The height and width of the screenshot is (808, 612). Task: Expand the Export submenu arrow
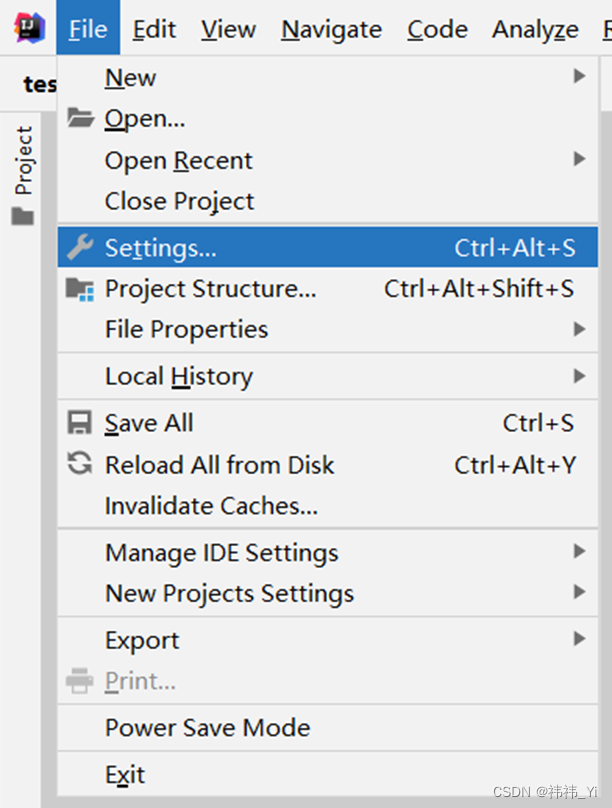click(x=579, y=640)
